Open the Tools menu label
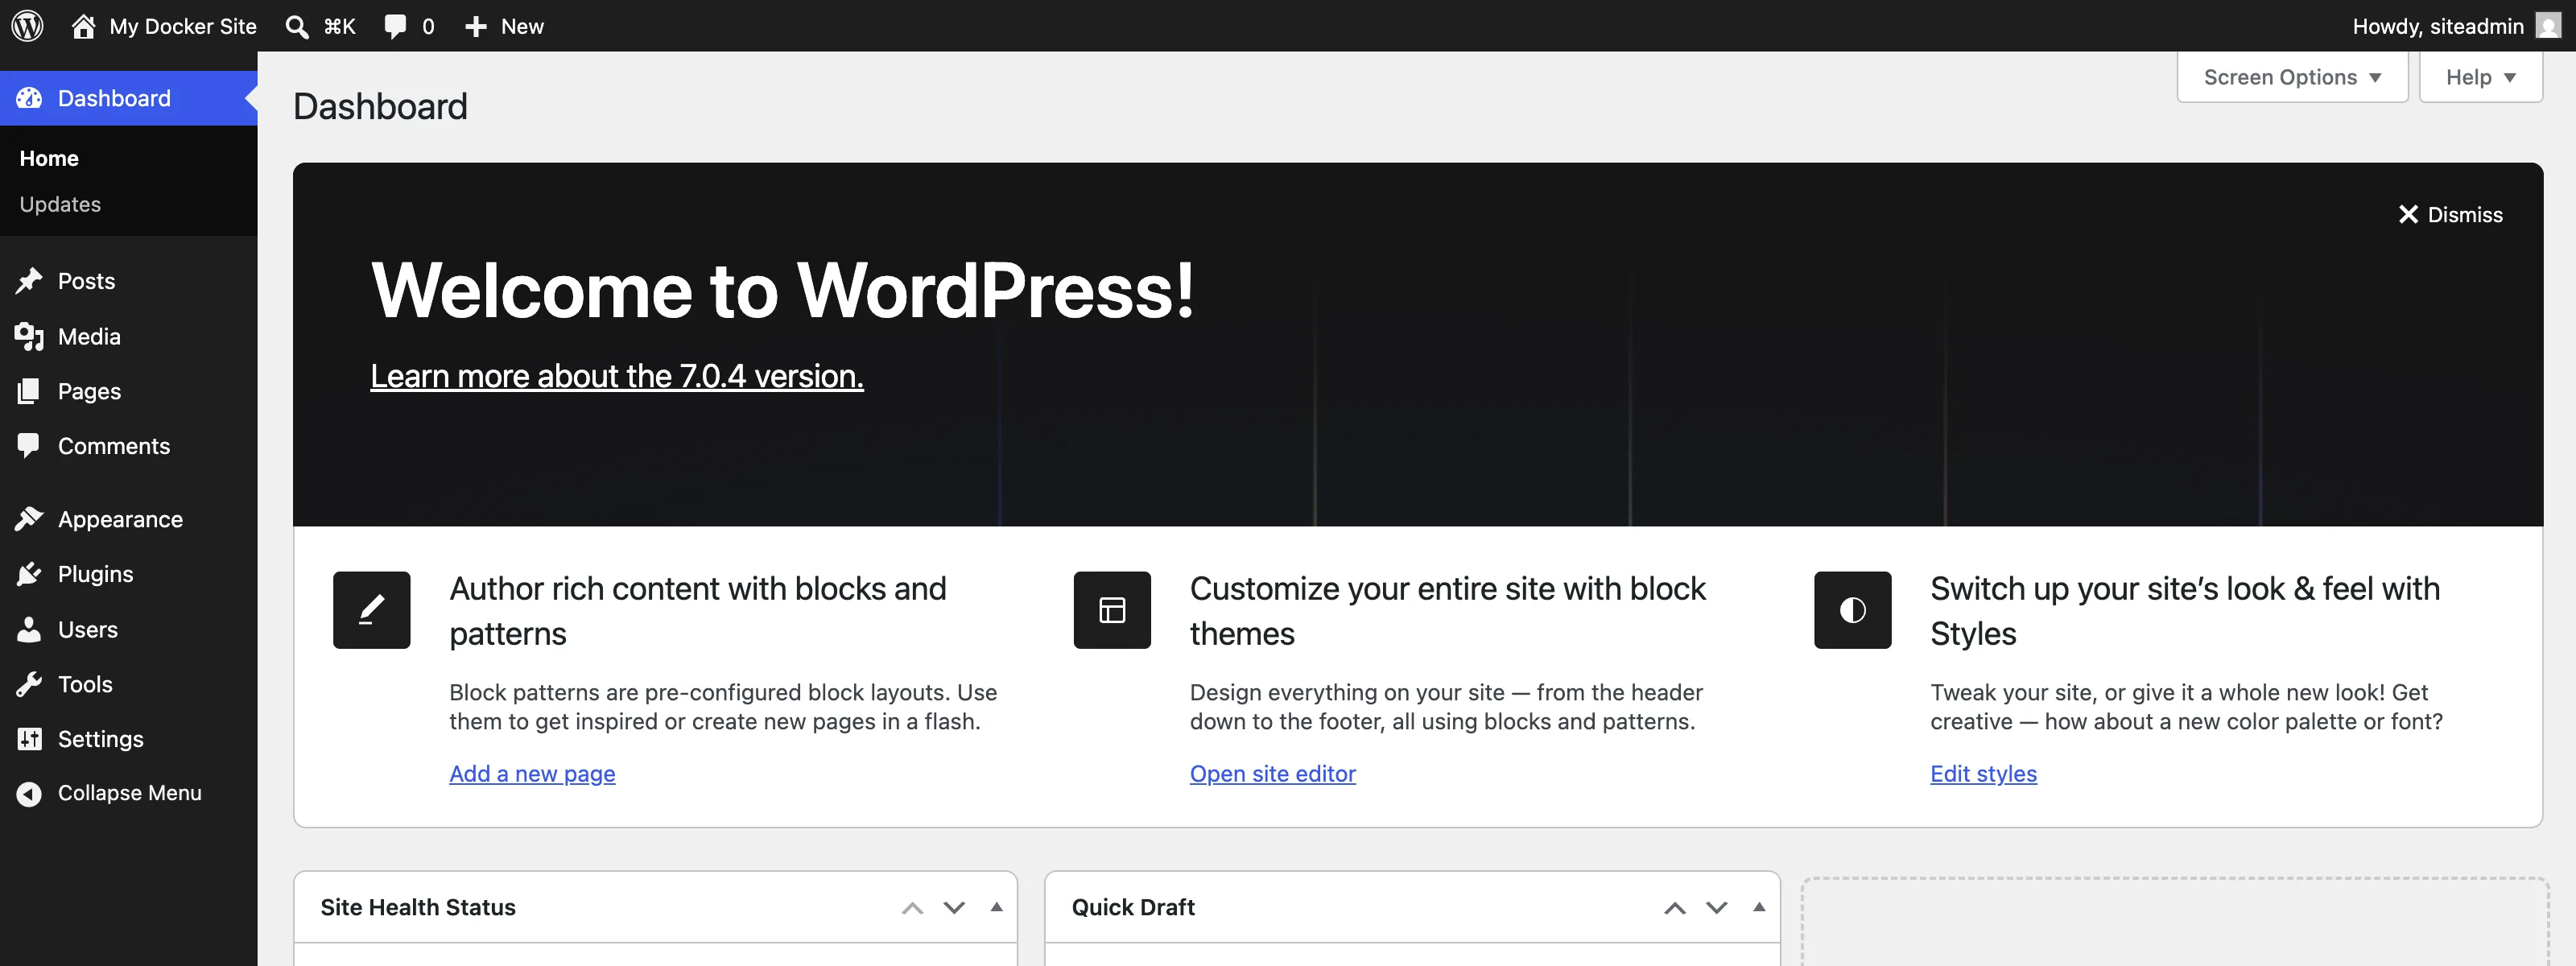 click(85, 684)
